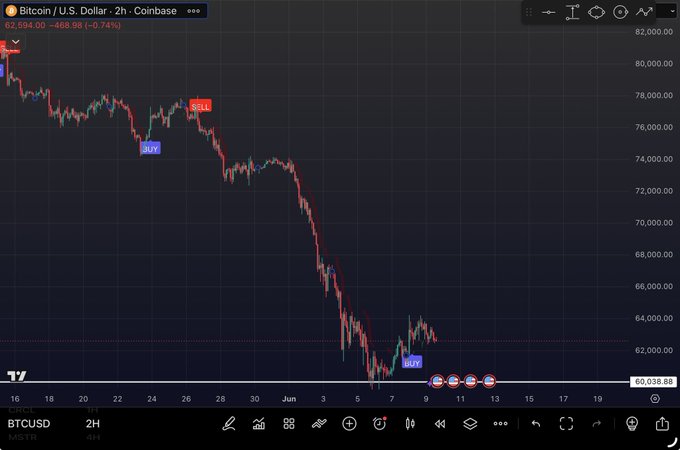Tap the share export icon
Screen dimensions: 680x450
[662, 424]
